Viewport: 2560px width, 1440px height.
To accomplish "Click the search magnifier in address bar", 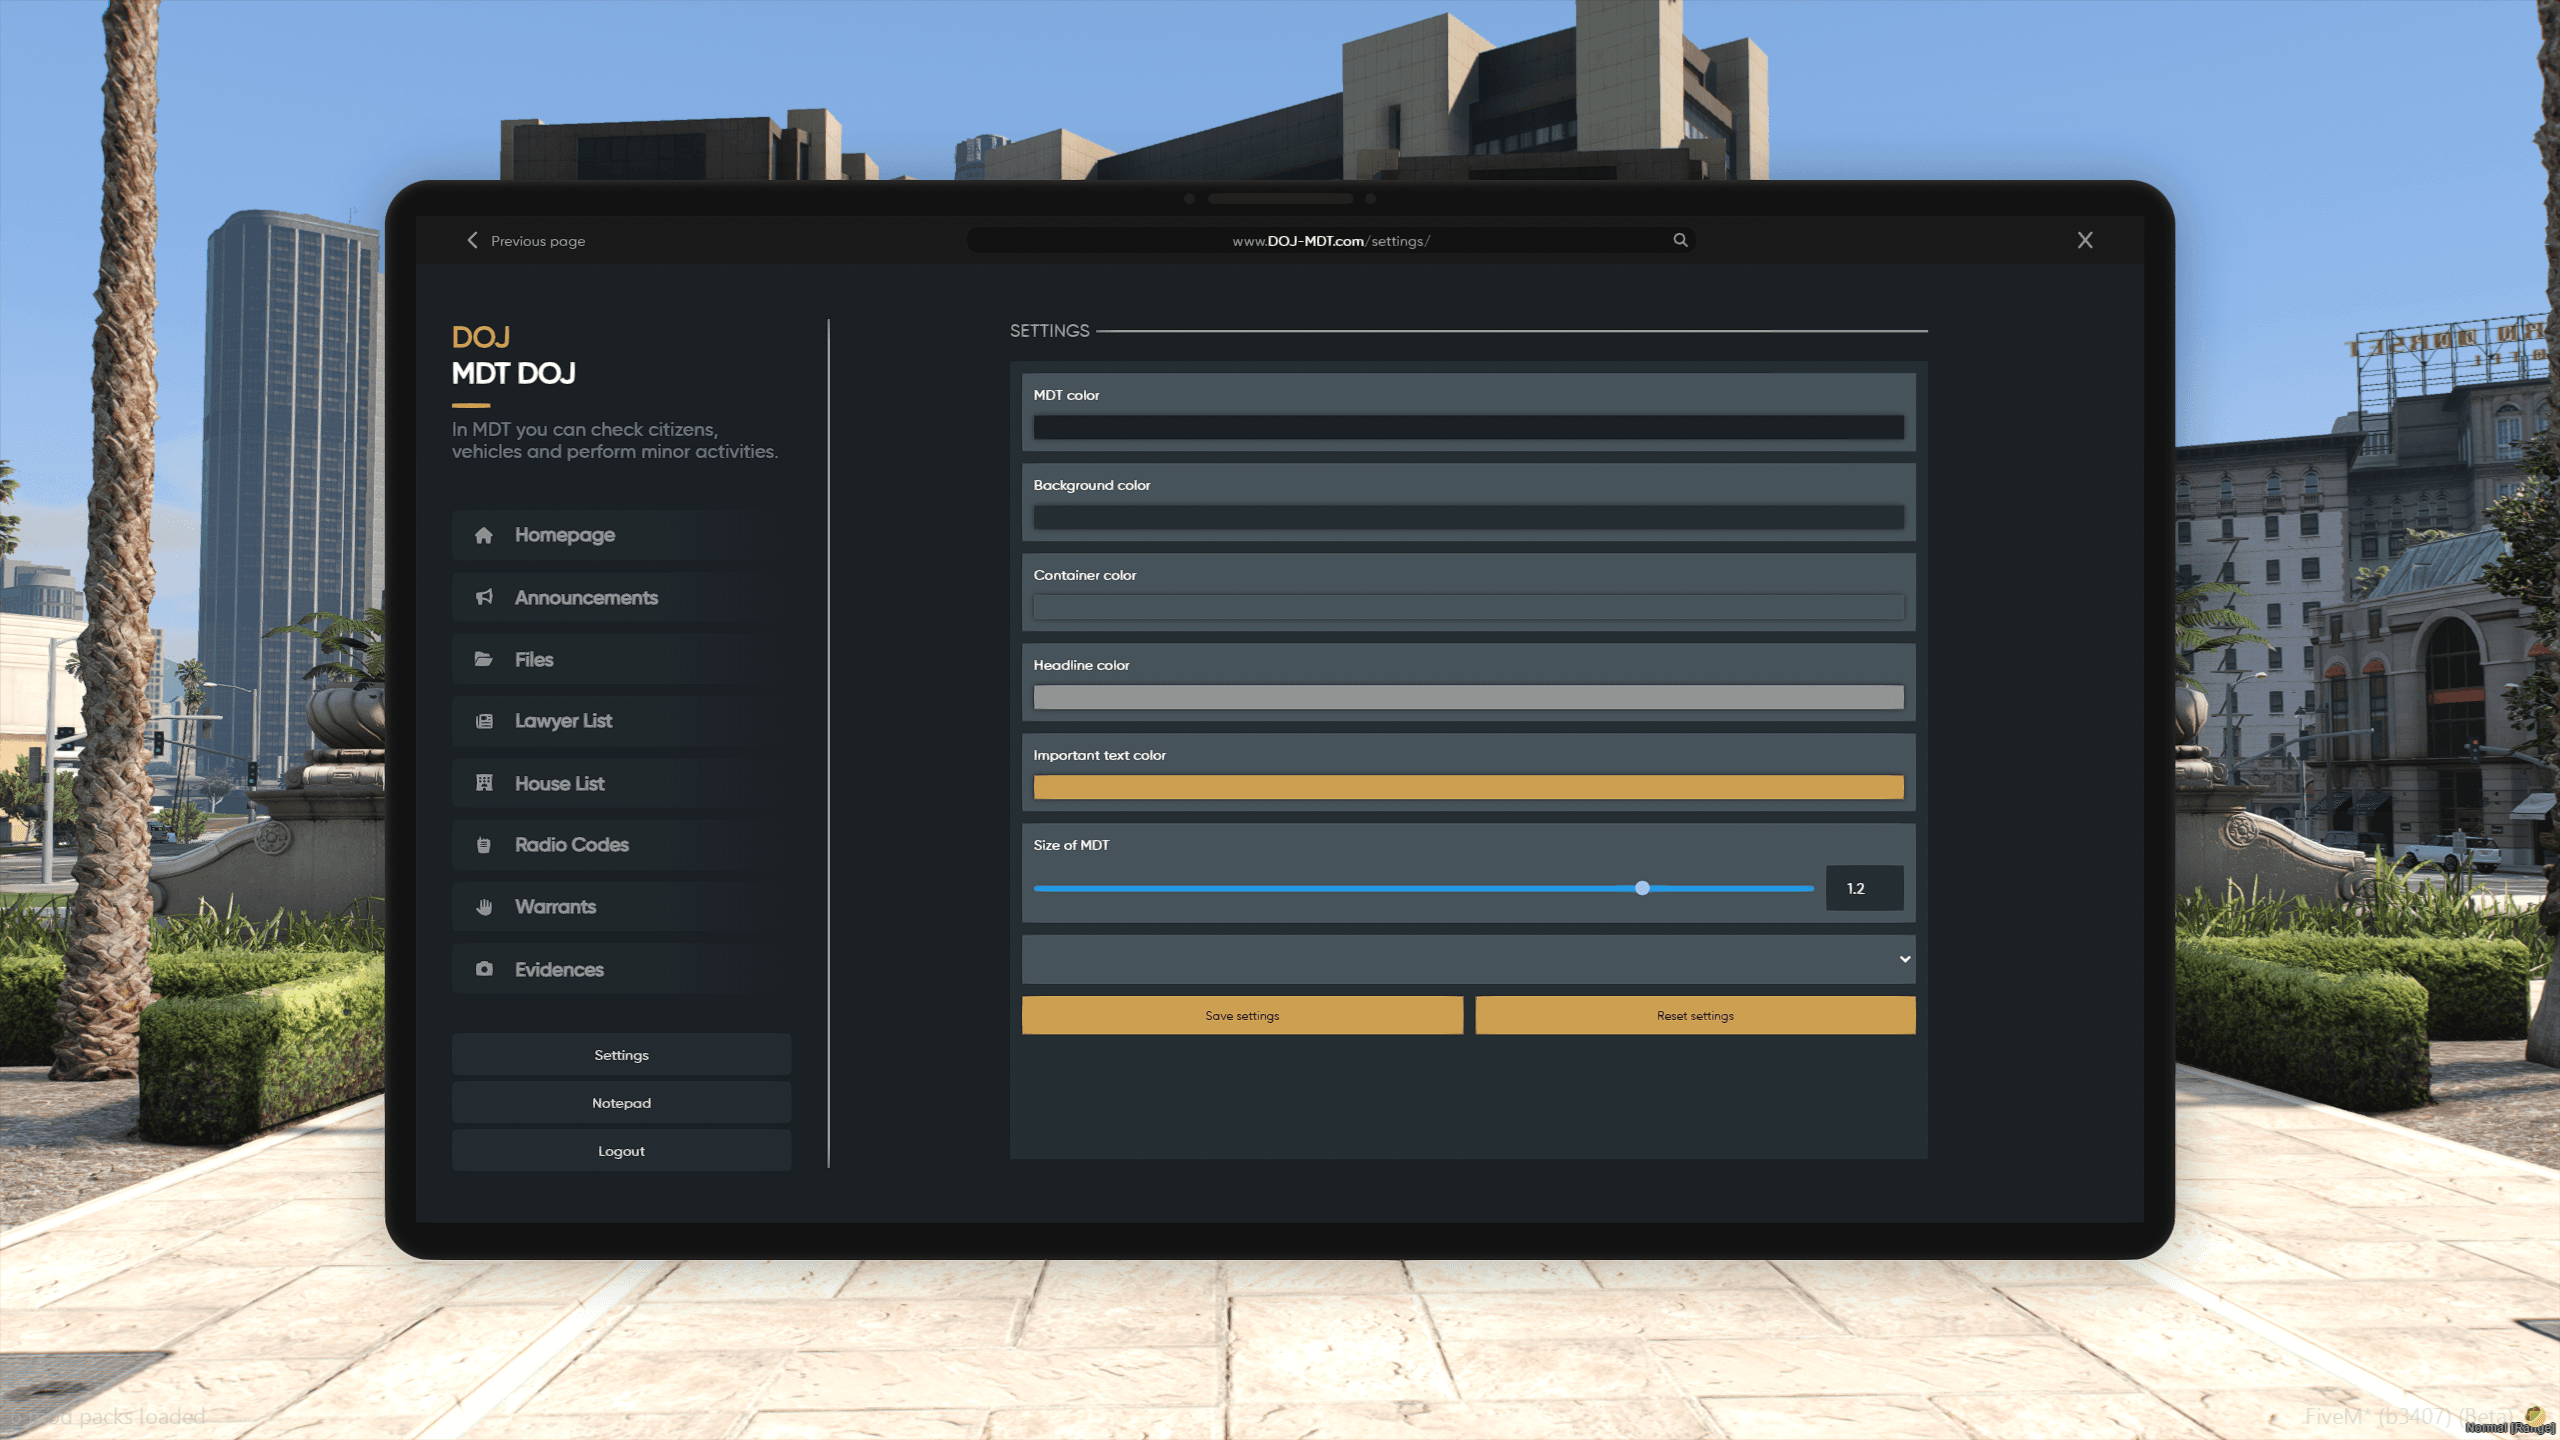I will pos(1680,240).
